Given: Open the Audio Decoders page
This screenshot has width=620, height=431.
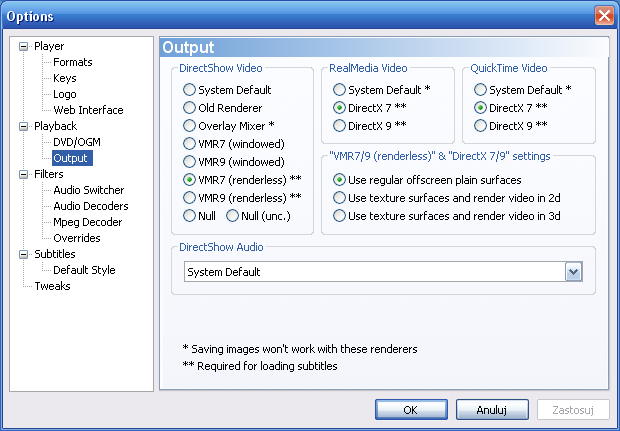Looking at the screenshot, I should point(91,206).
